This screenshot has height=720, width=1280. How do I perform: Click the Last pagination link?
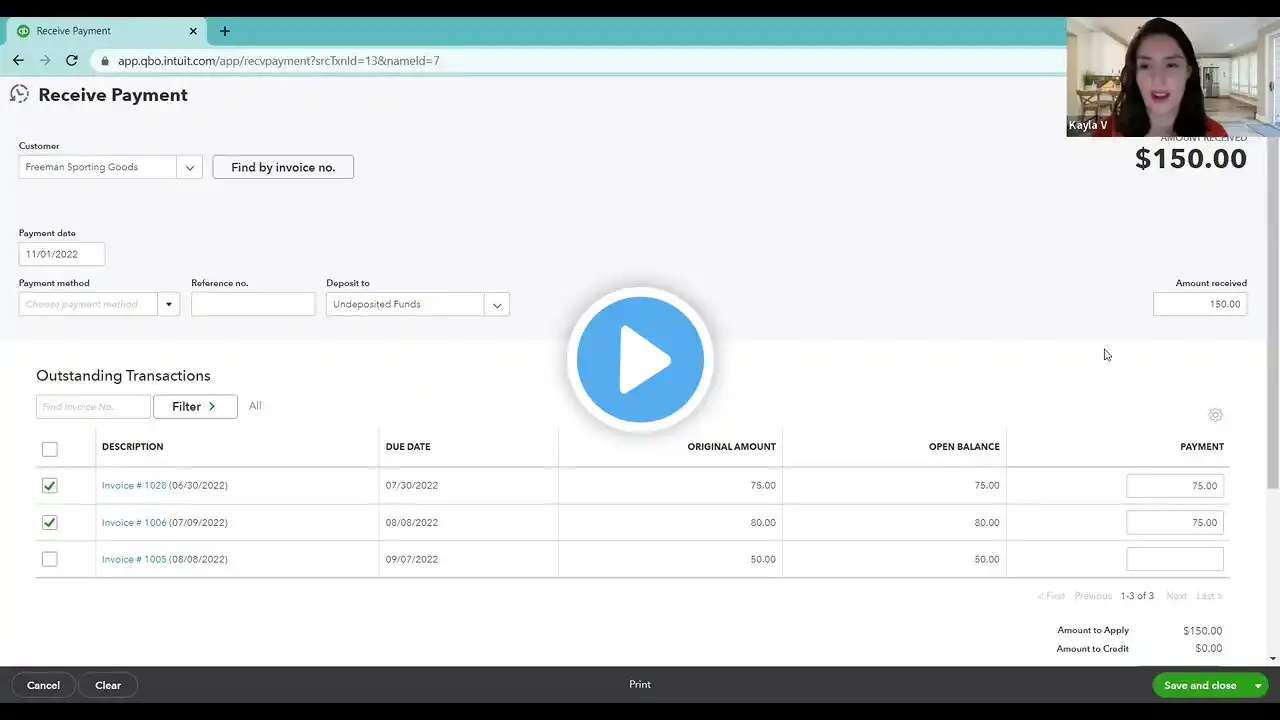pos(1209,596)
